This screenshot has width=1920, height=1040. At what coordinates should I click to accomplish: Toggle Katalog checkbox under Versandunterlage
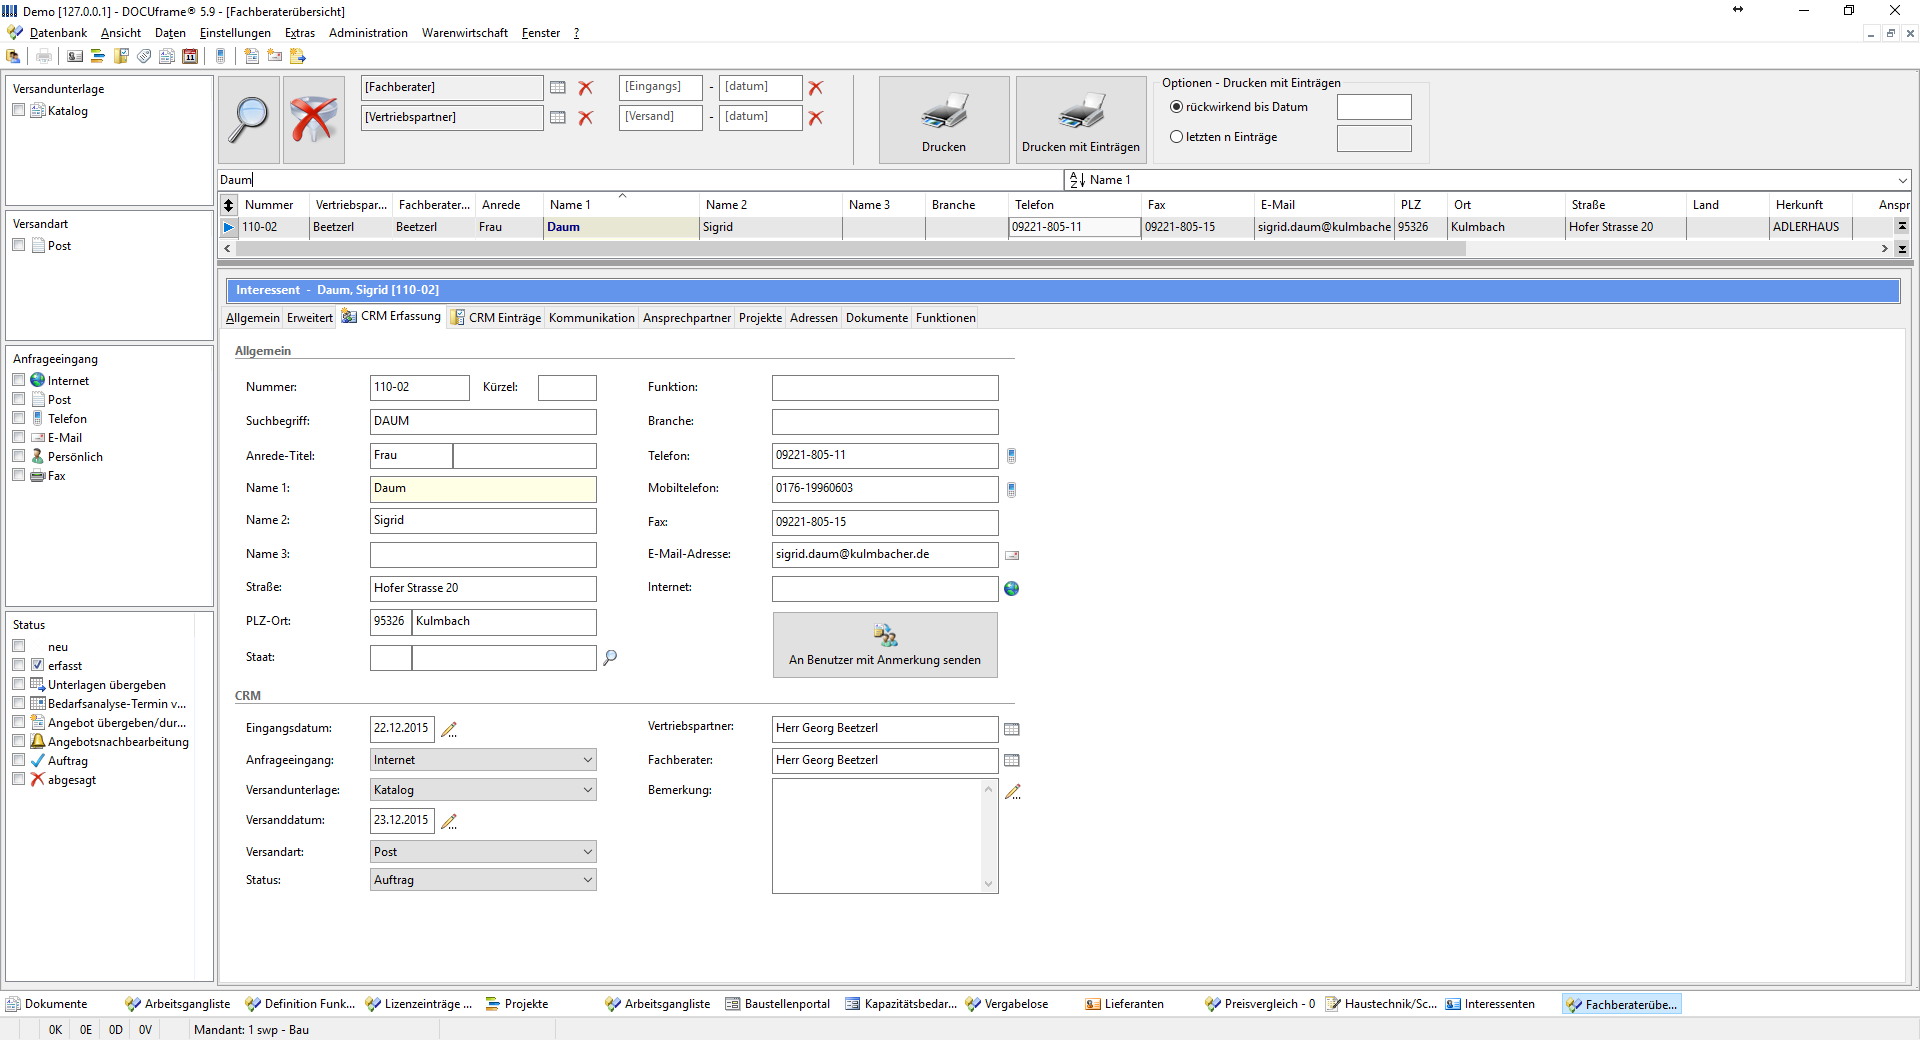click(19, 110)
